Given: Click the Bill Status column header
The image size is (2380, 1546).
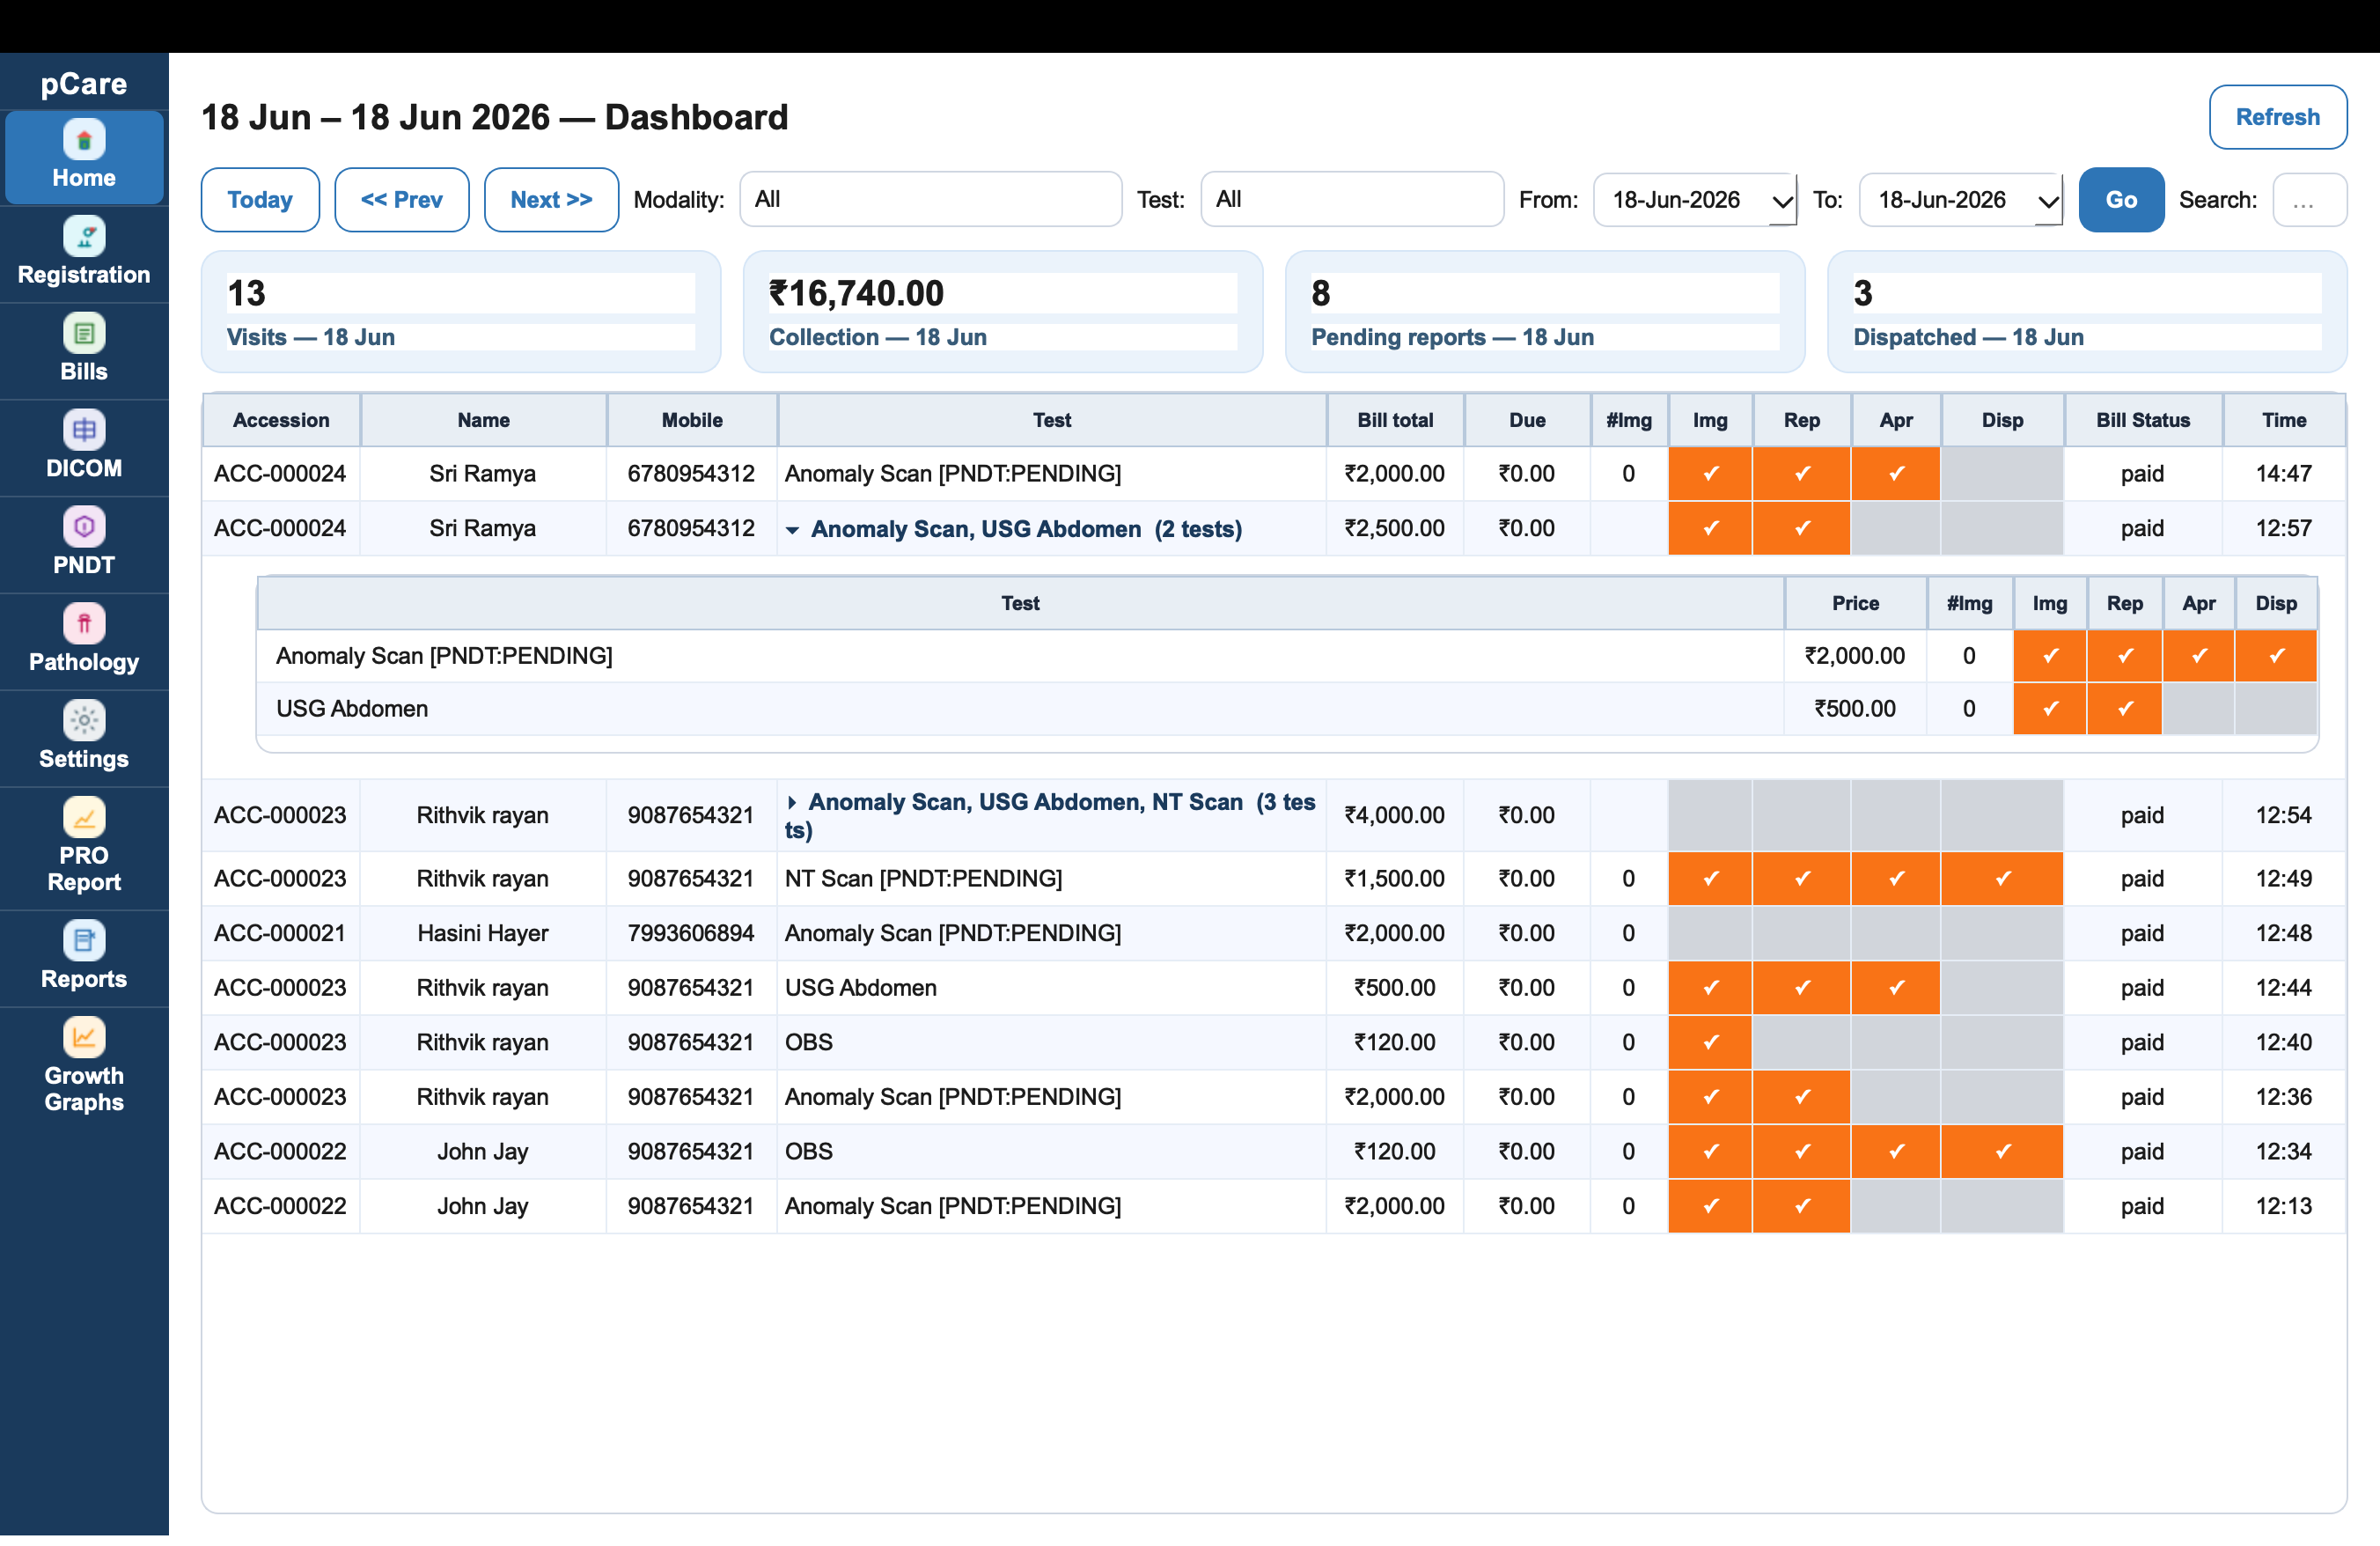Looking at the screenshot, I should click(x=2142, y=420).
